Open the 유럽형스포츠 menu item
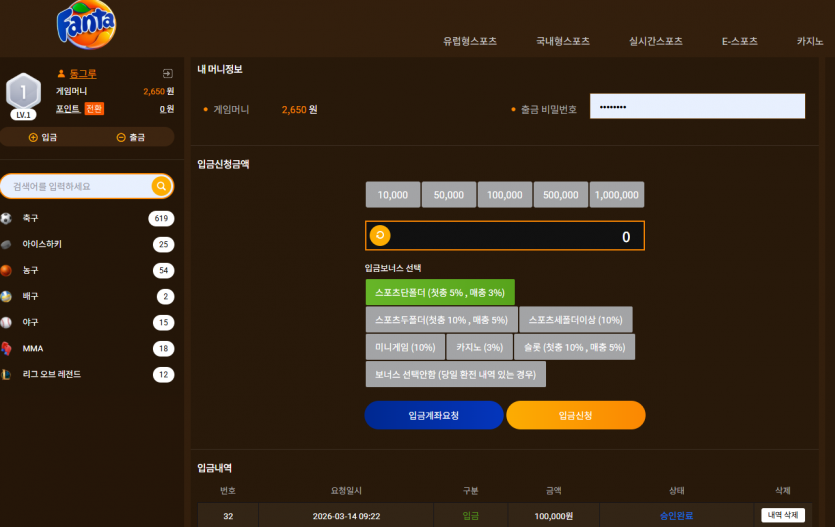 coord(470,41)
